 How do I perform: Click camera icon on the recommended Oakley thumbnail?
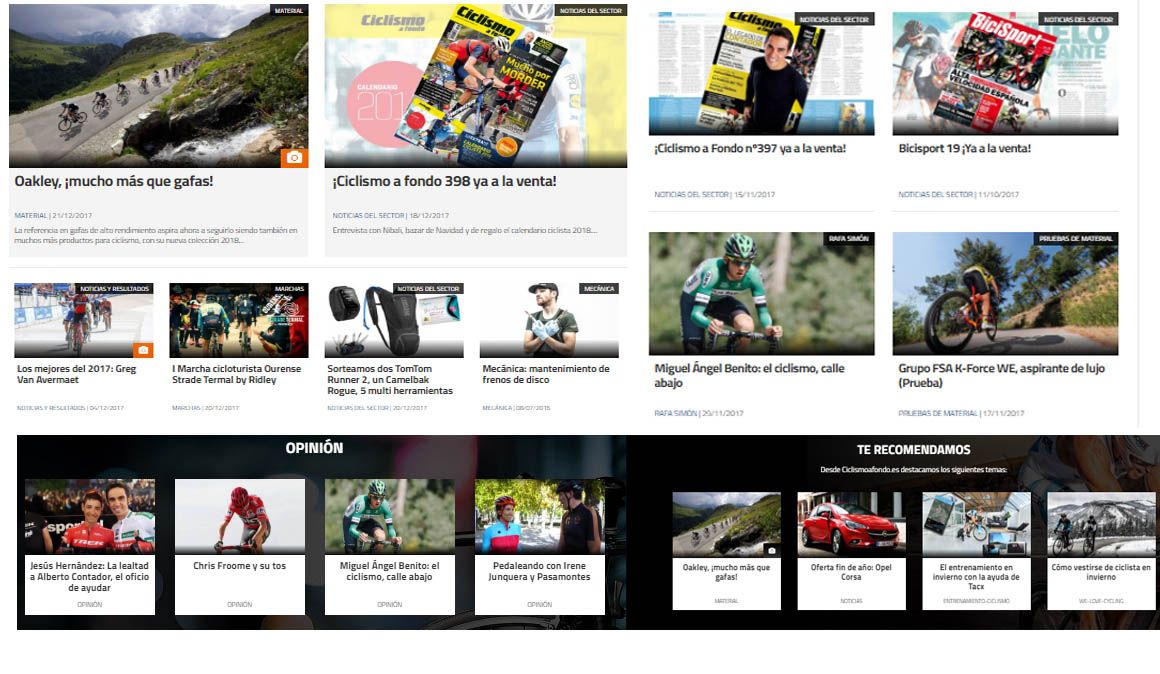(772, 550)
